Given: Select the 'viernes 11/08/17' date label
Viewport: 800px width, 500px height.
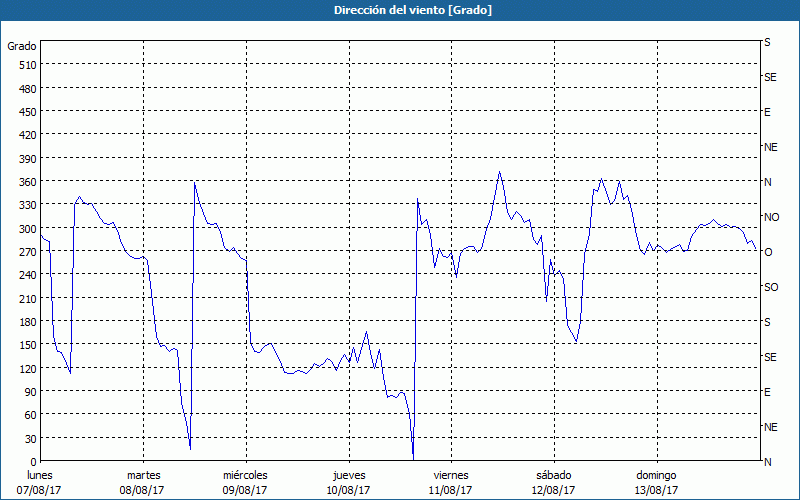Looking at the screenshot, I should [x=450, y=482].
